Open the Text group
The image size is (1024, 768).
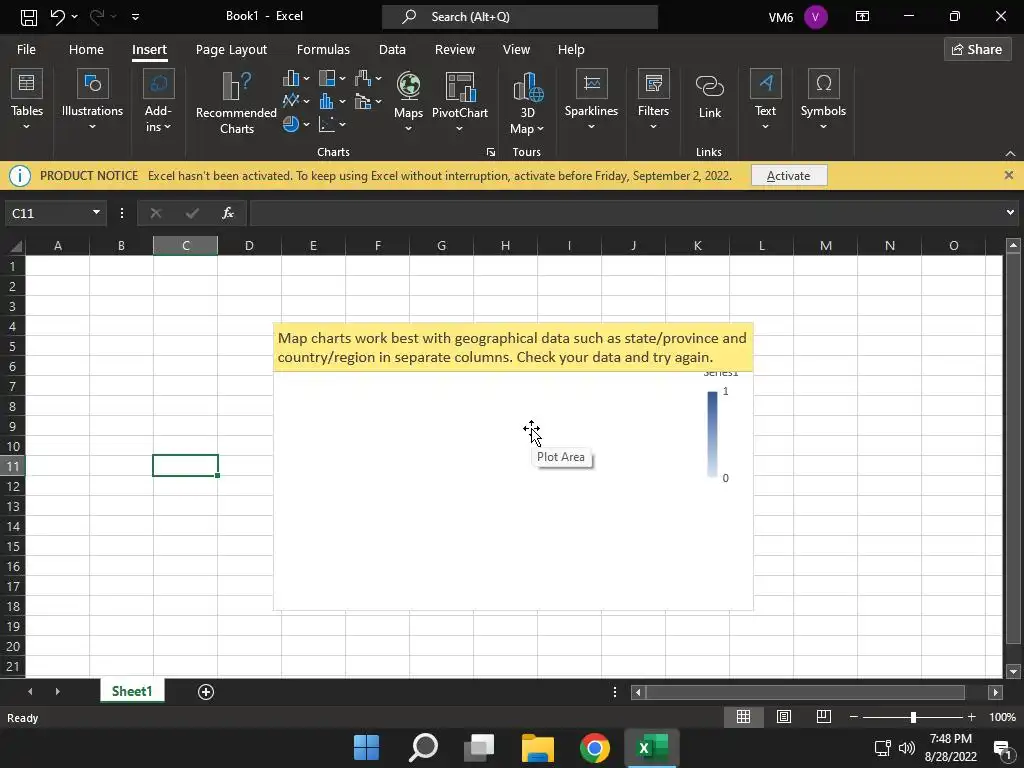pos(765,99)
